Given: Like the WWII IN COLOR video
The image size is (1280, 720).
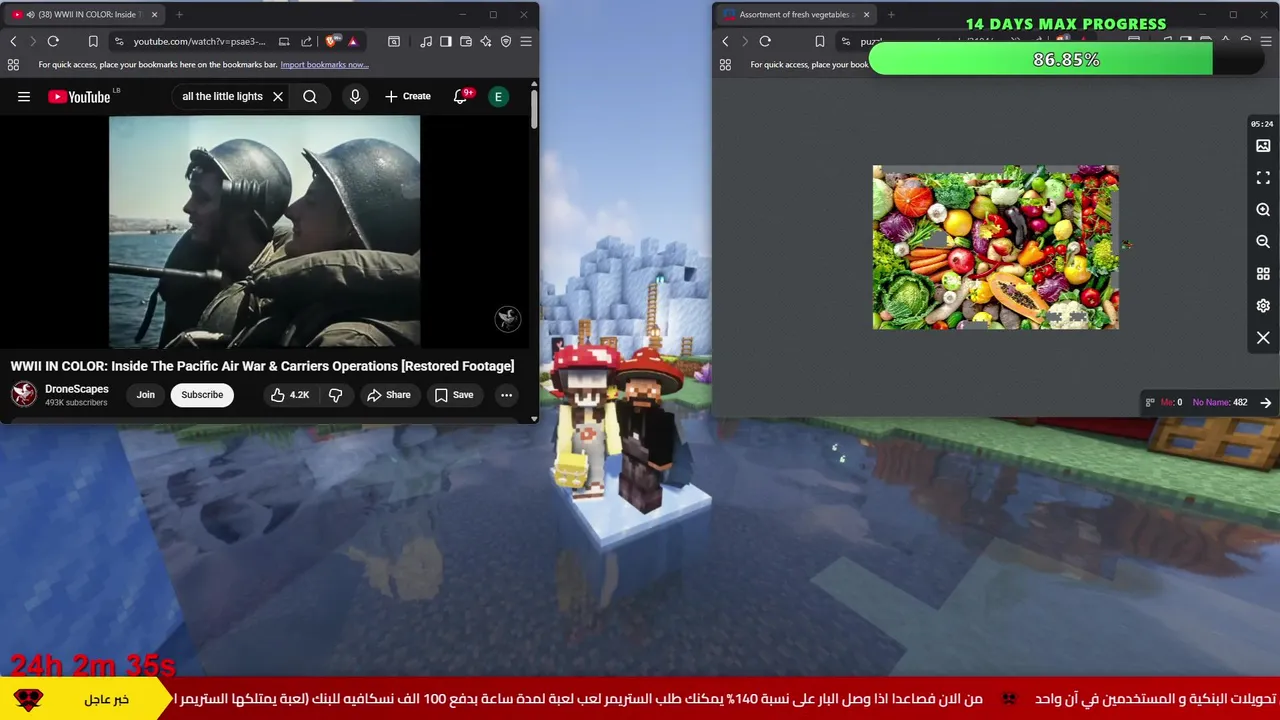Looking at the screenshot, I should 289,395.
